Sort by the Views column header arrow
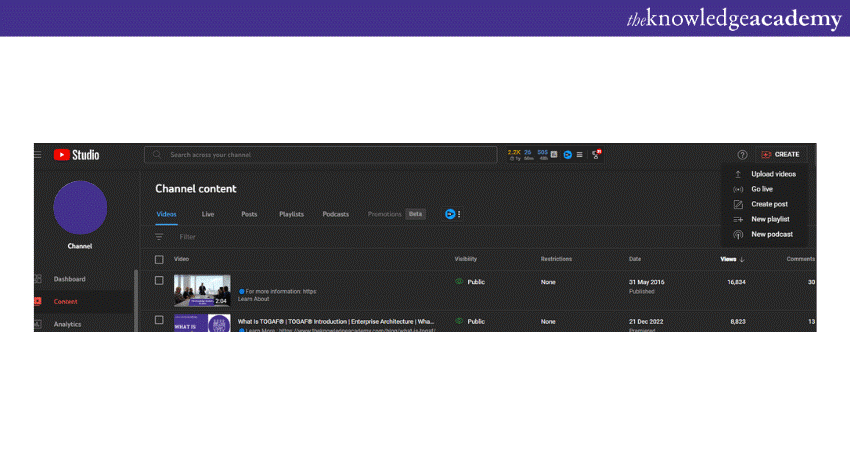 click(x=741, y=259)
